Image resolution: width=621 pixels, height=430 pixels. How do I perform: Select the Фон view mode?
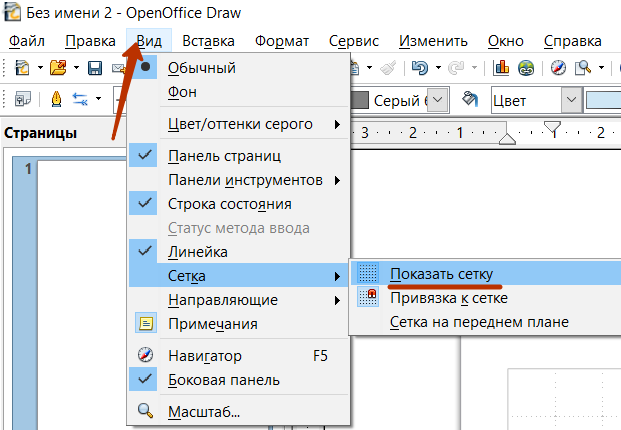point(239,92)
